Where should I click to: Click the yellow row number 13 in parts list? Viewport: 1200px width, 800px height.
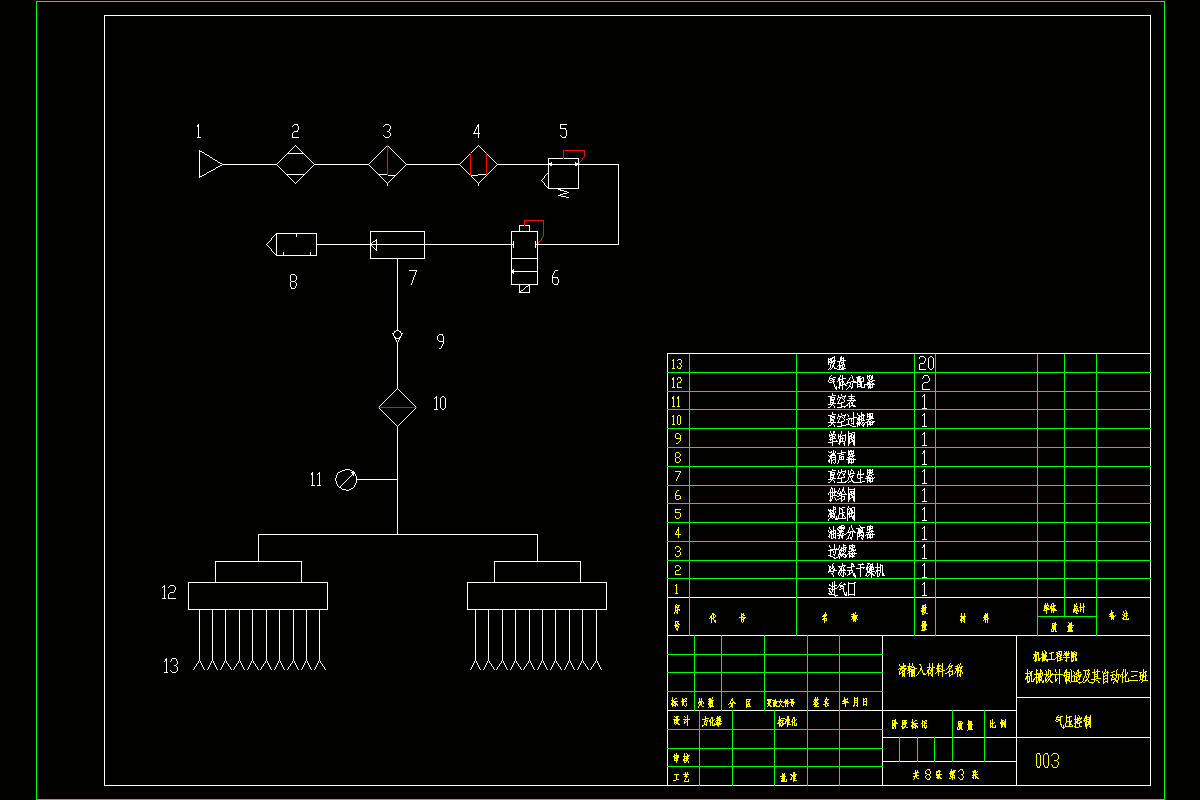pyautogui.click(x=676, y=364)
